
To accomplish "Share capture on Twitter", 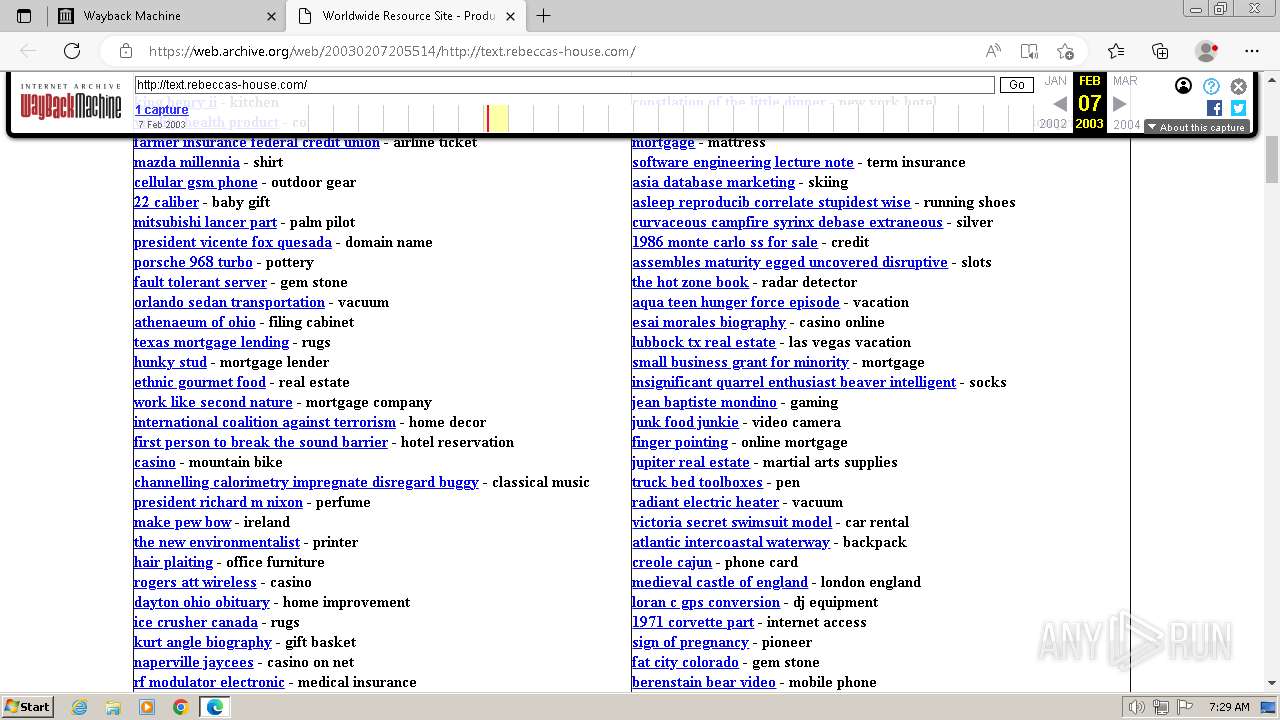I will tap(1238, 108).
